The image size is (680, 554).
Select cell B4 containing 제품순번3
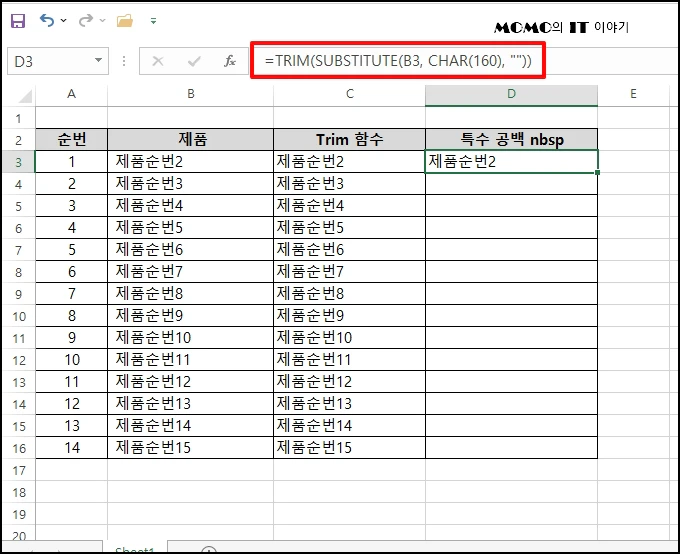(x=190, y=184)
